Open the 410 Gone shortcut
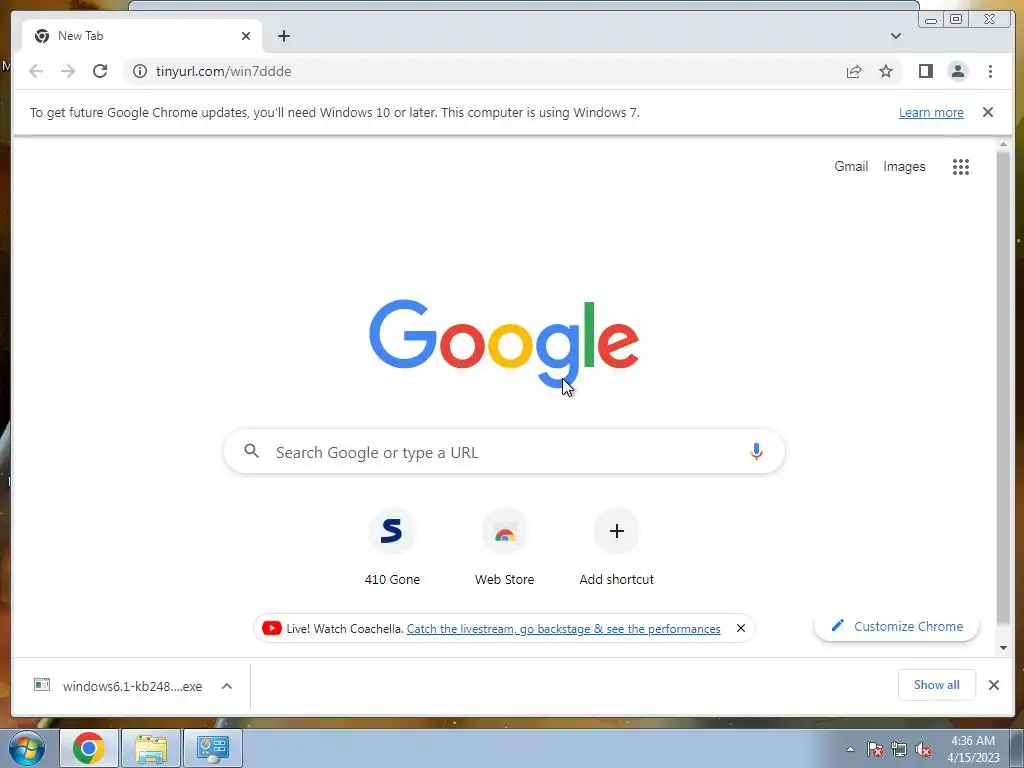This screenshot has width=1024, height=768. pos(392,547)
